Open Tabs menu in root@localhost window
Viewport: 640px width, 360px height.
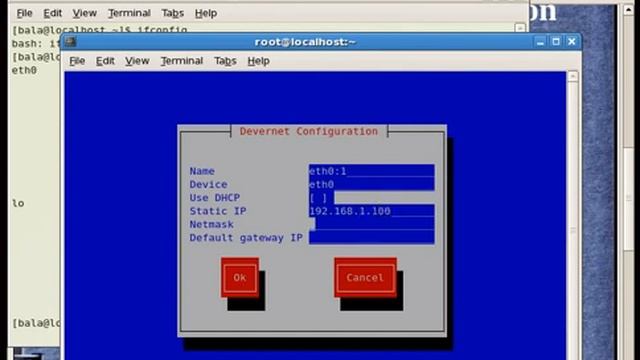pyautogui.click(x=225, y=61)
